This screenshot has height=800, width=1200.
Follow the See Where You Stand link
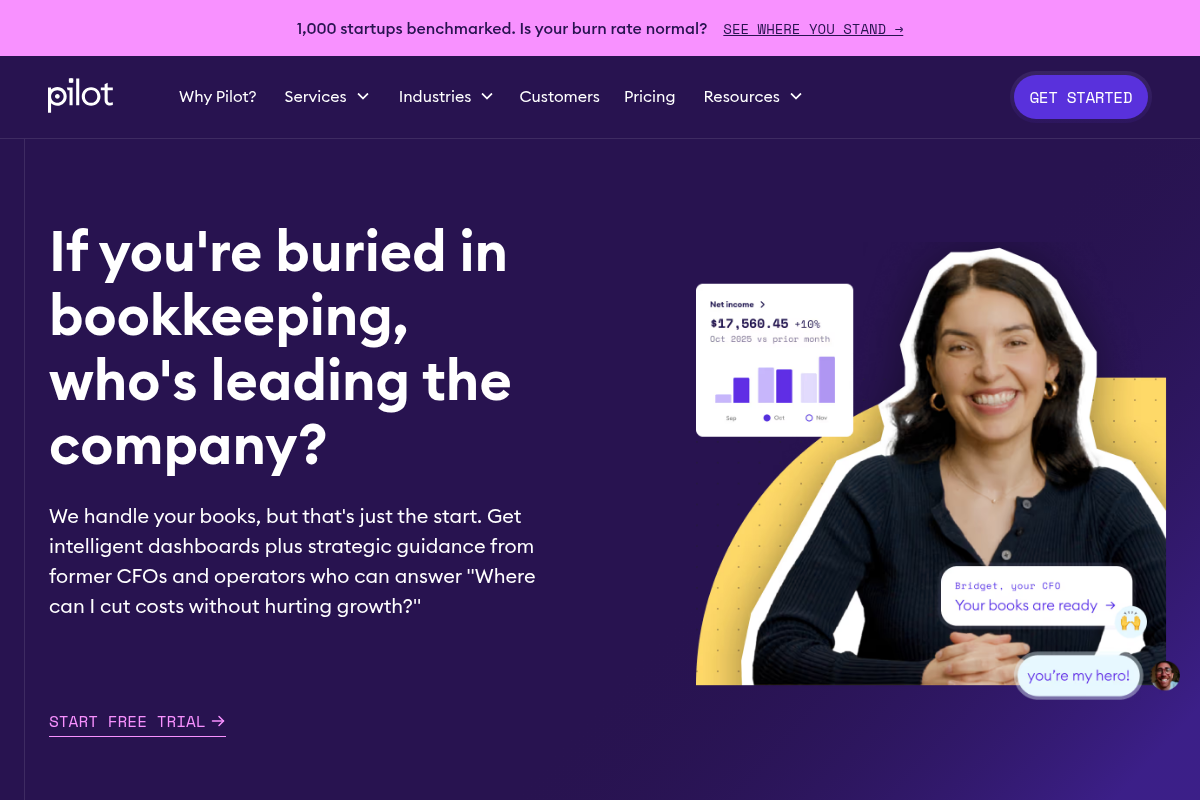[x=813, y=29]
